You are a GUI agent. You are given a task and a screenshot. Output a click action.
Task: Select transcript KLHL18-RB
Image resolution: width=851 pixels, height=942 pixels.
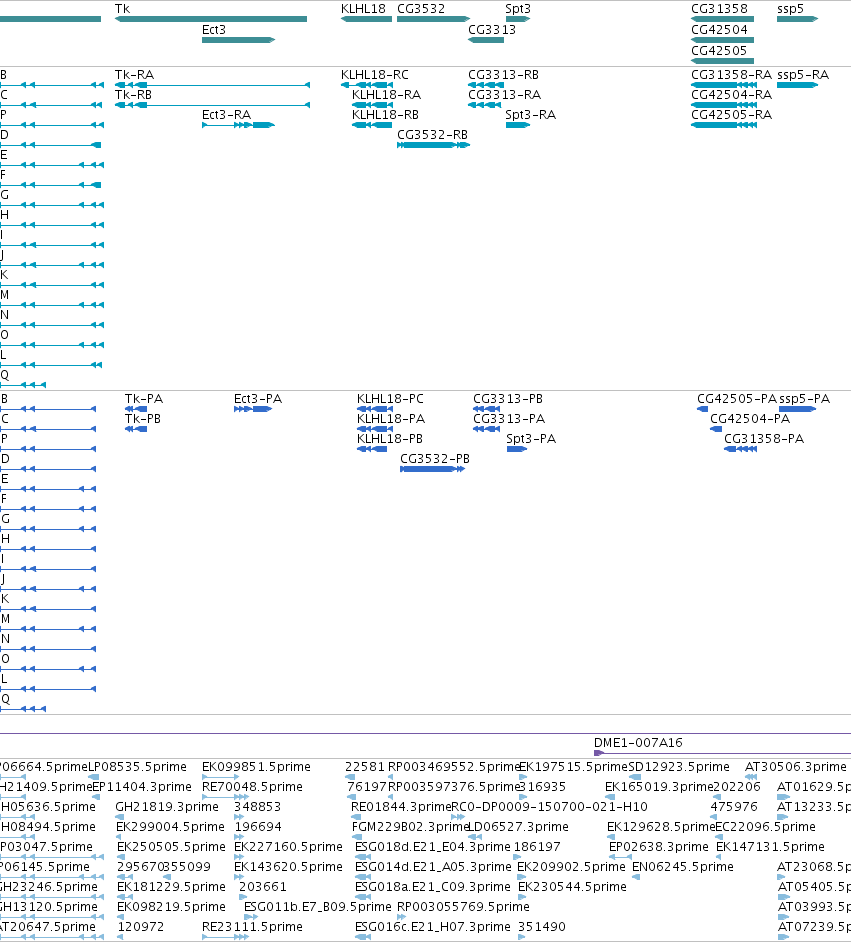[x=372, y=125]
